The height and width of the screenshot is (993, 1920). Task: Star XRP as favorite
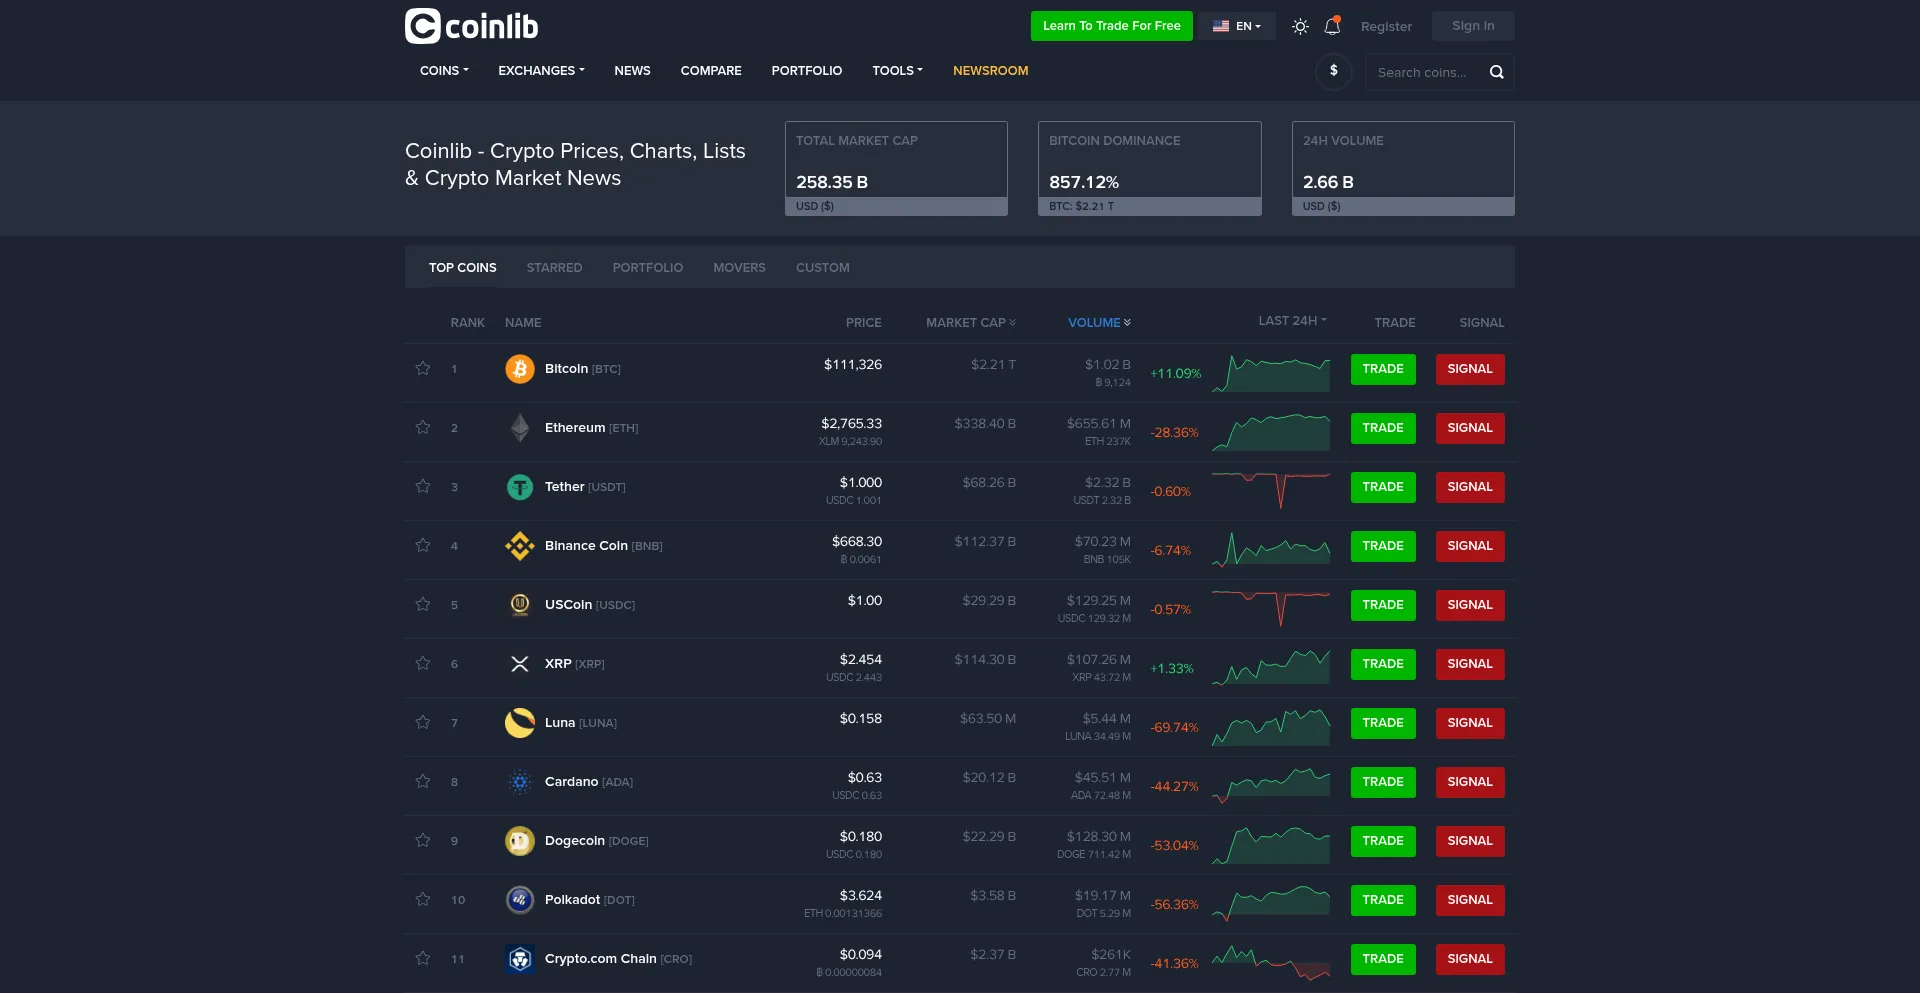point(423,663)
